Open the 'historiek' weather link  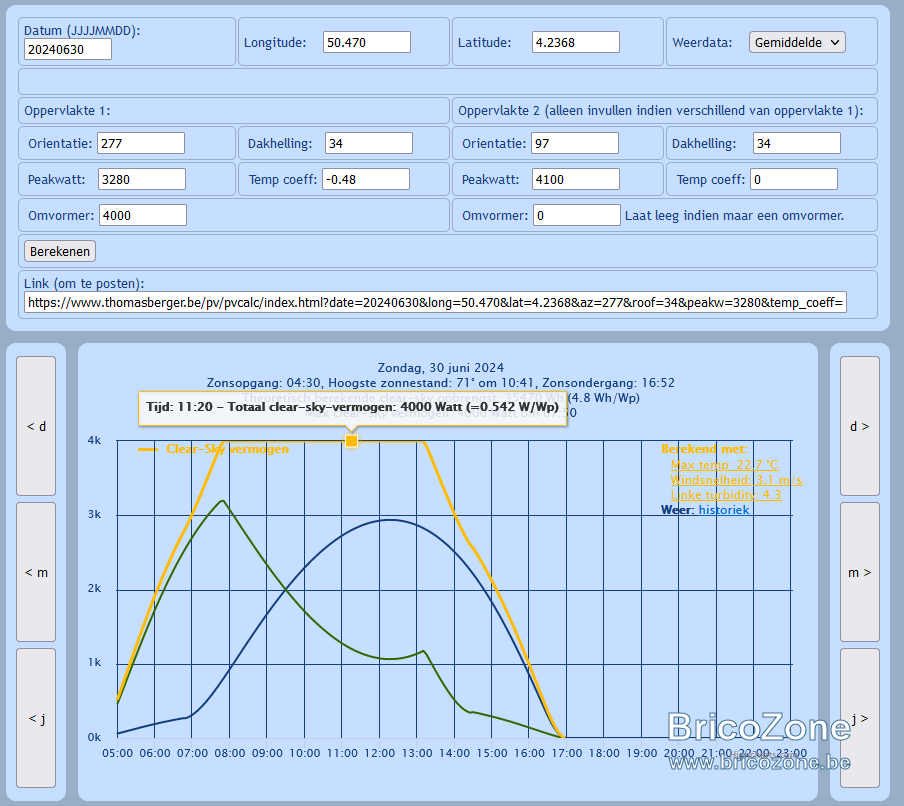(724, 510)
